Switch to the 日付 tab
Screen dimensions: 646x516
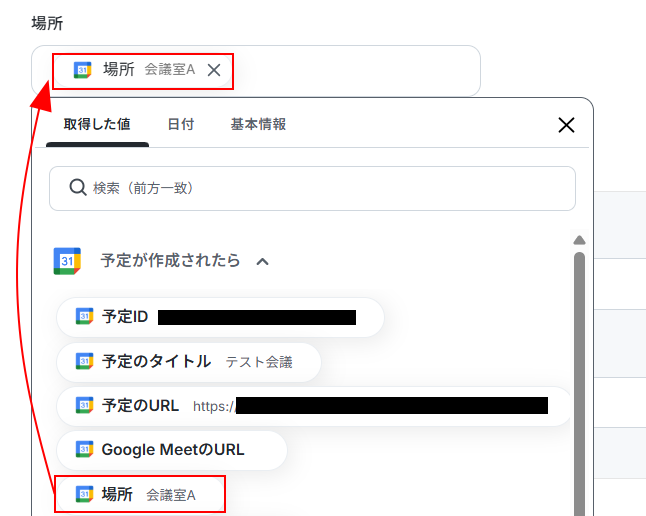[180, 124]
